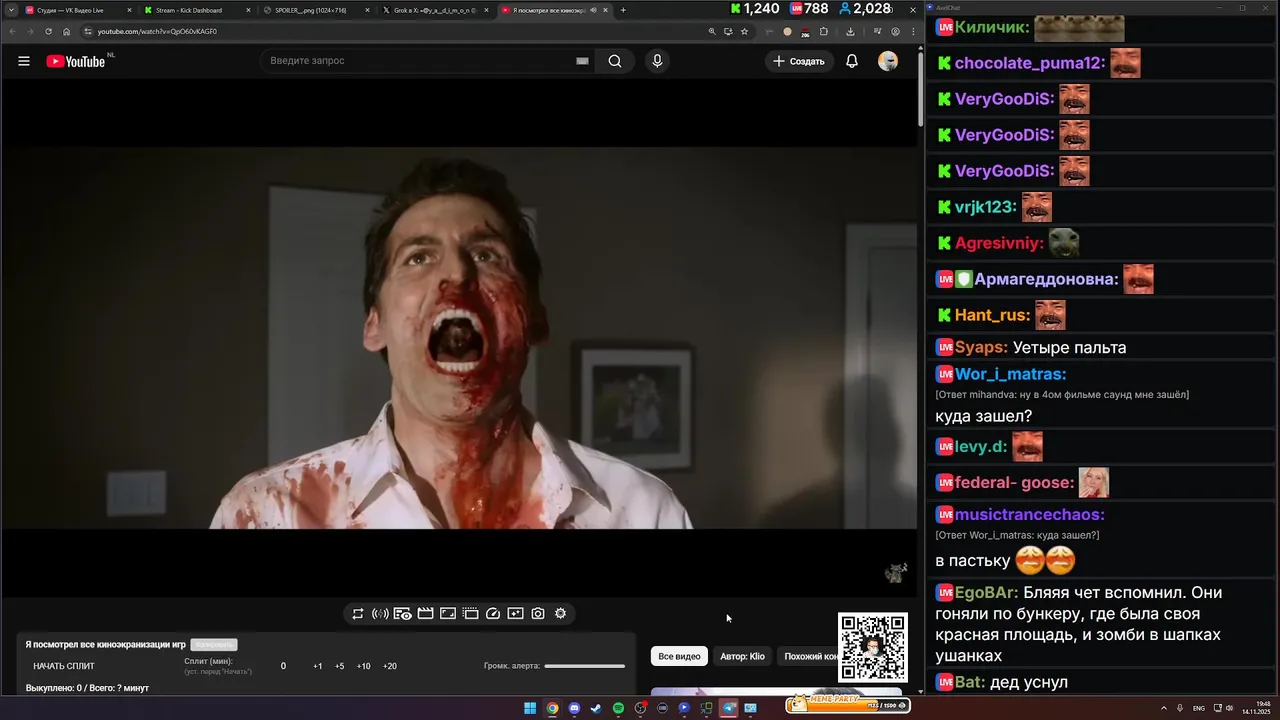The image size is (1280, 720).
Task: Toggle the loop icon in the player toolbar
Action: coord(357,613)
